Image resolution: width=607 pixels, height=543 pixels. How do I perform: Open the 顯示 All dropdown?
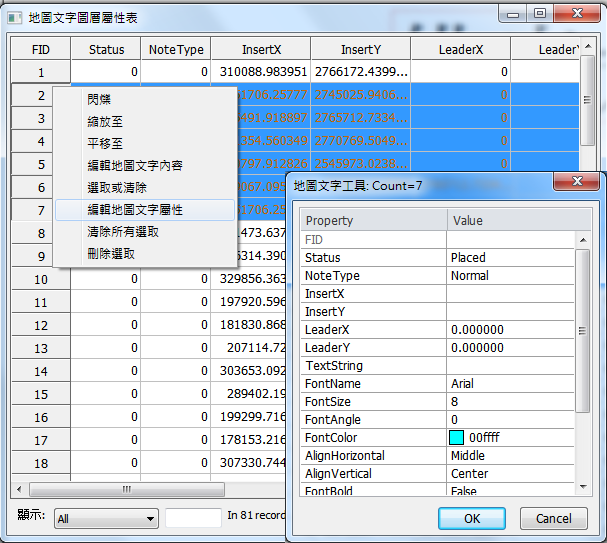click(106, 518)
